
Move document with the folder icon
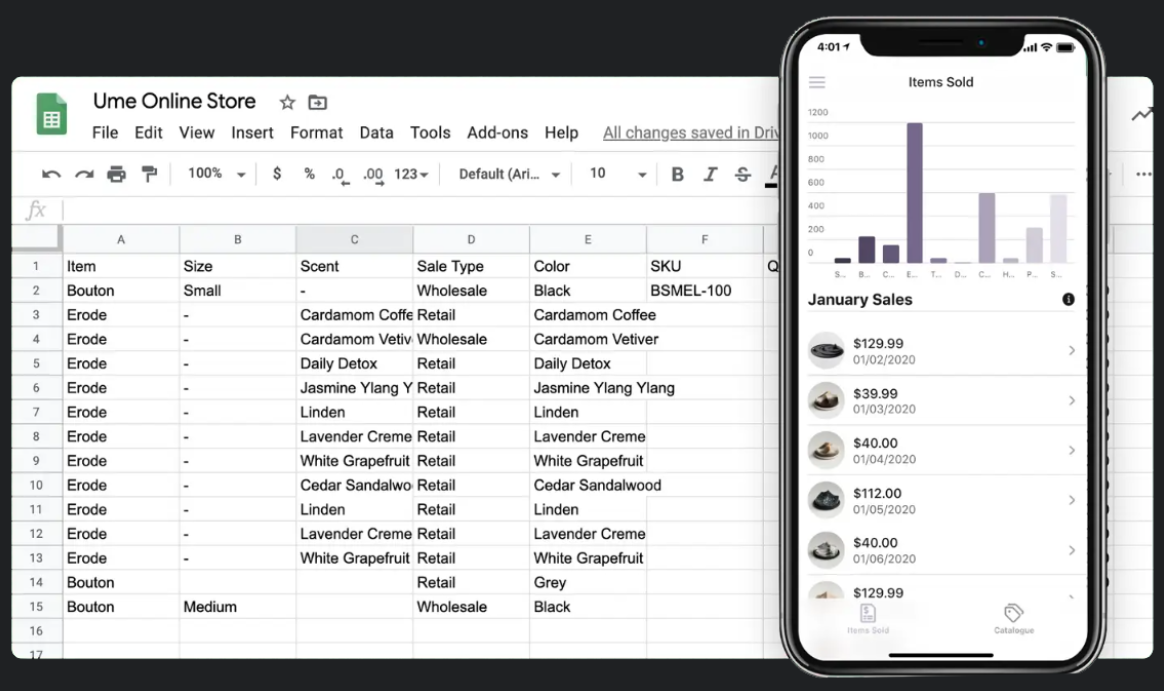(x=318, y=102)
